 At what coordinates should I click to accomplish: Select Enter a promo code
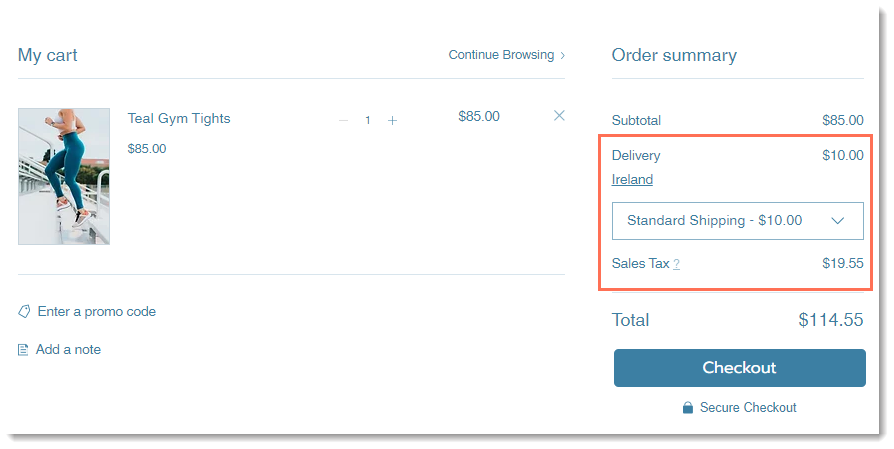point(97,312)
